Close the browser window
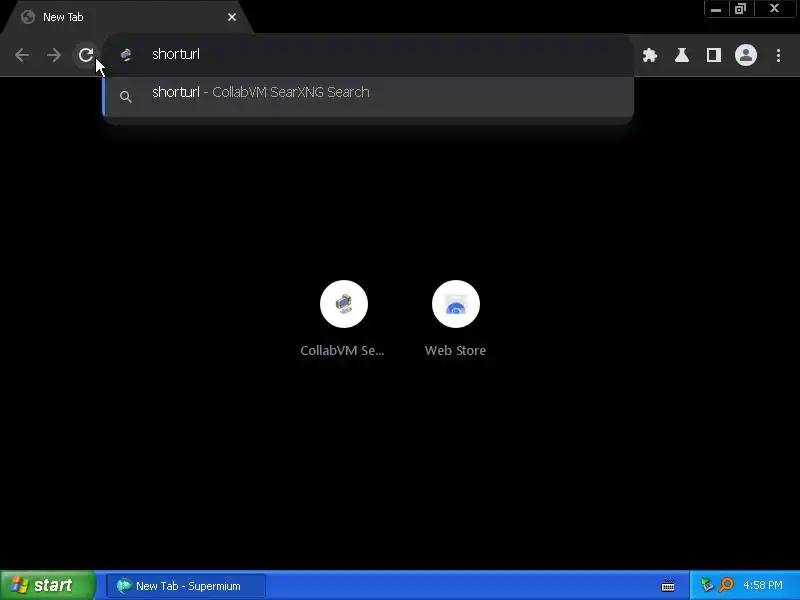Screen dimensions: 800x600 pos(774,9)
